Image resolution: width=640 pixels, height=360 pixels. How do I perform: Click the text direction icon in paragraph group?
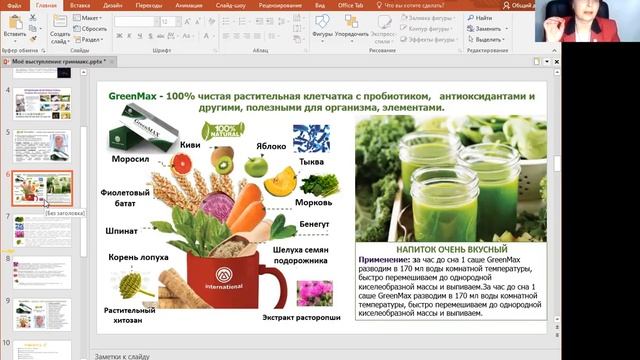tap(298, 18)
